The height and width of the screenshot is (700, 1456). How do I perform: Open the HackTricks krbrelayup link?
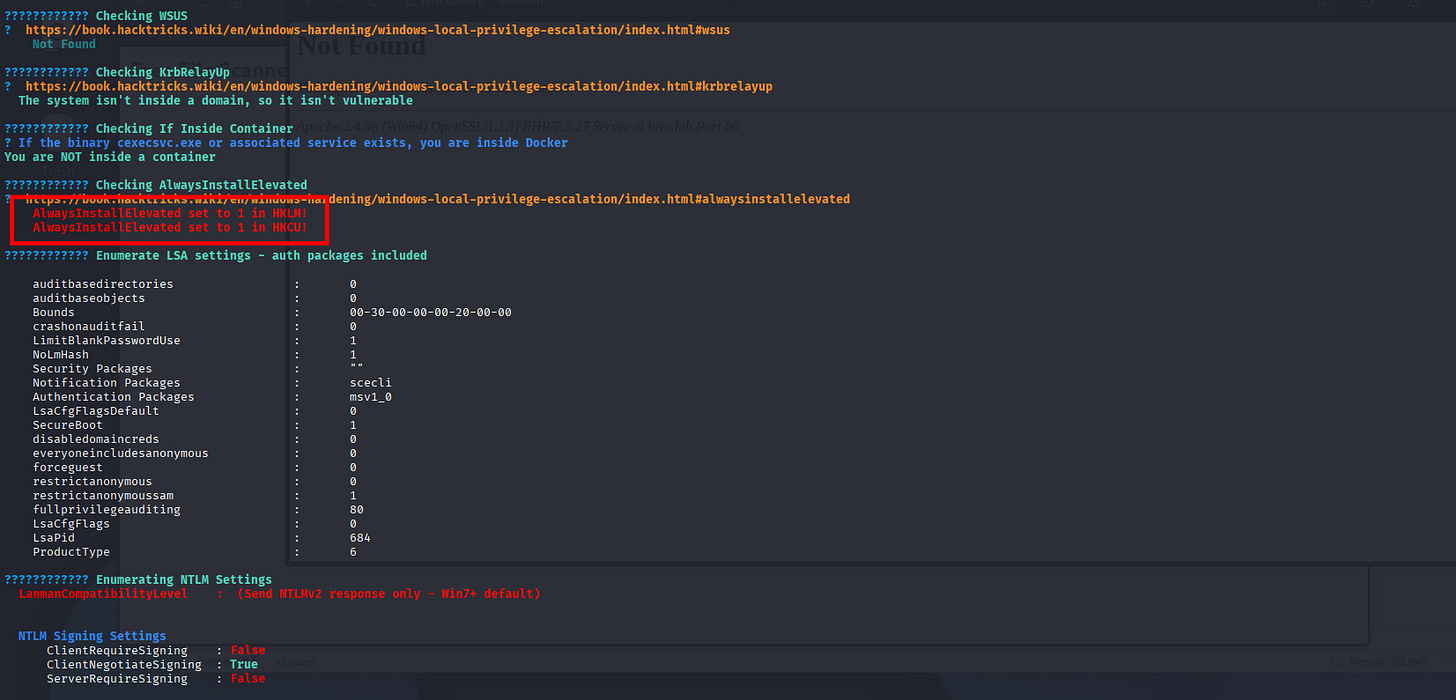[398, 86]
